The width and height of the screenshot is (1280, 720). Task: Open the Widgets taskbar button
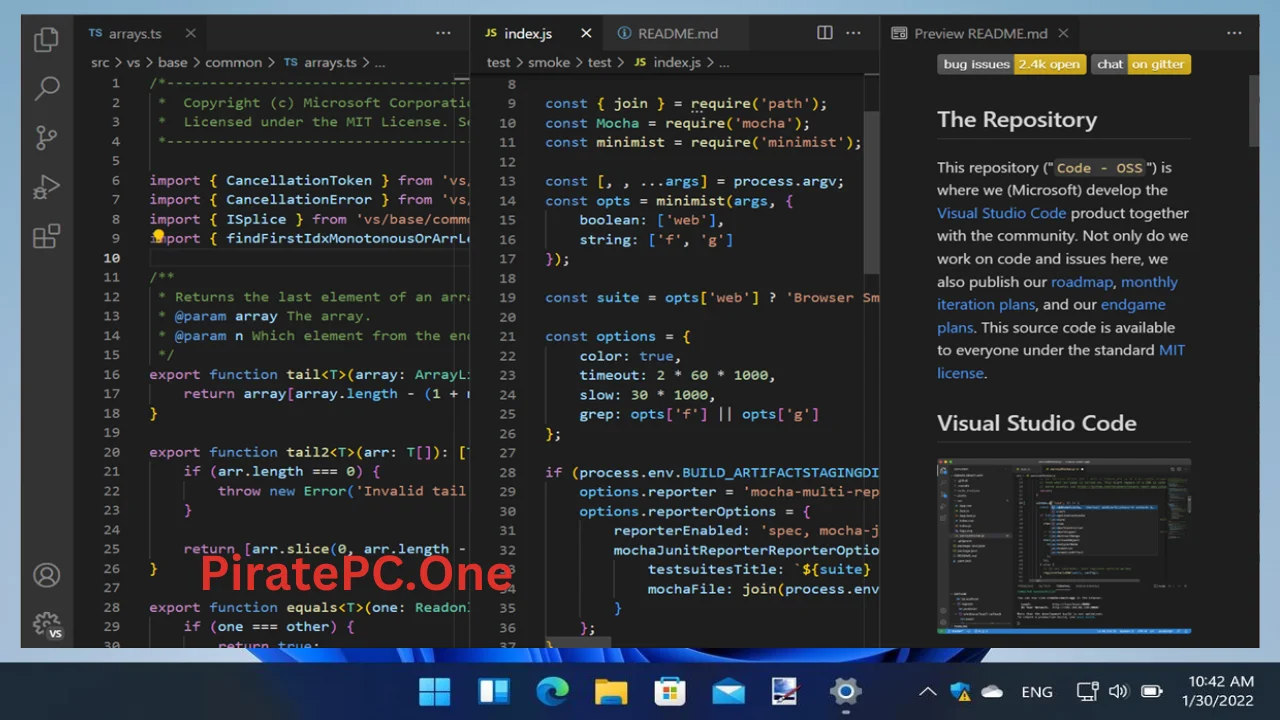[494, 691]
